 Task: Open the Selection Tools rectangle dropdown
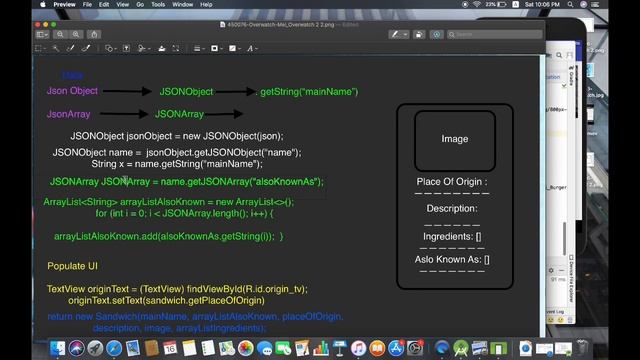click(40, 49)
